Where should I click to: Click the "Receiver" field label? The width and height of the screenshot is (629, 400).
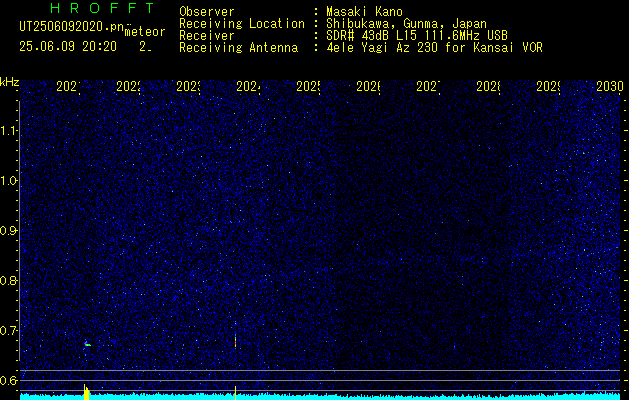(x=207, y=36)
